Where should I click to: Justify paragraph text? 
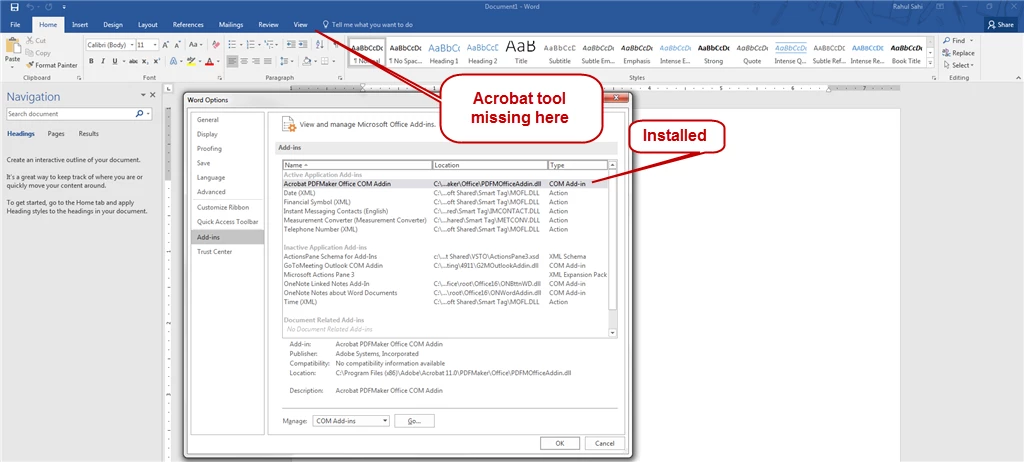click(268, 61)
